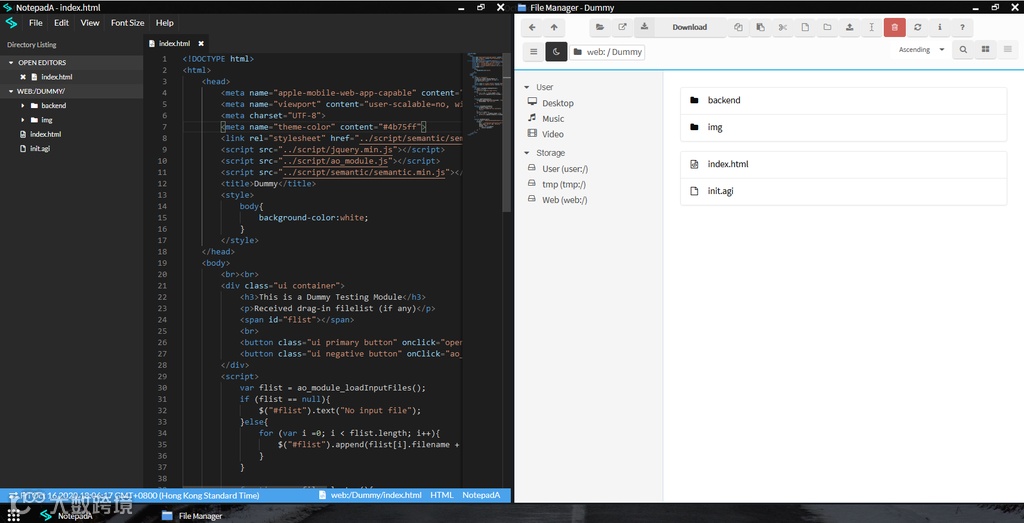Go up one folder level in File Manager
1024x523 pixels.
click(554, 27)
